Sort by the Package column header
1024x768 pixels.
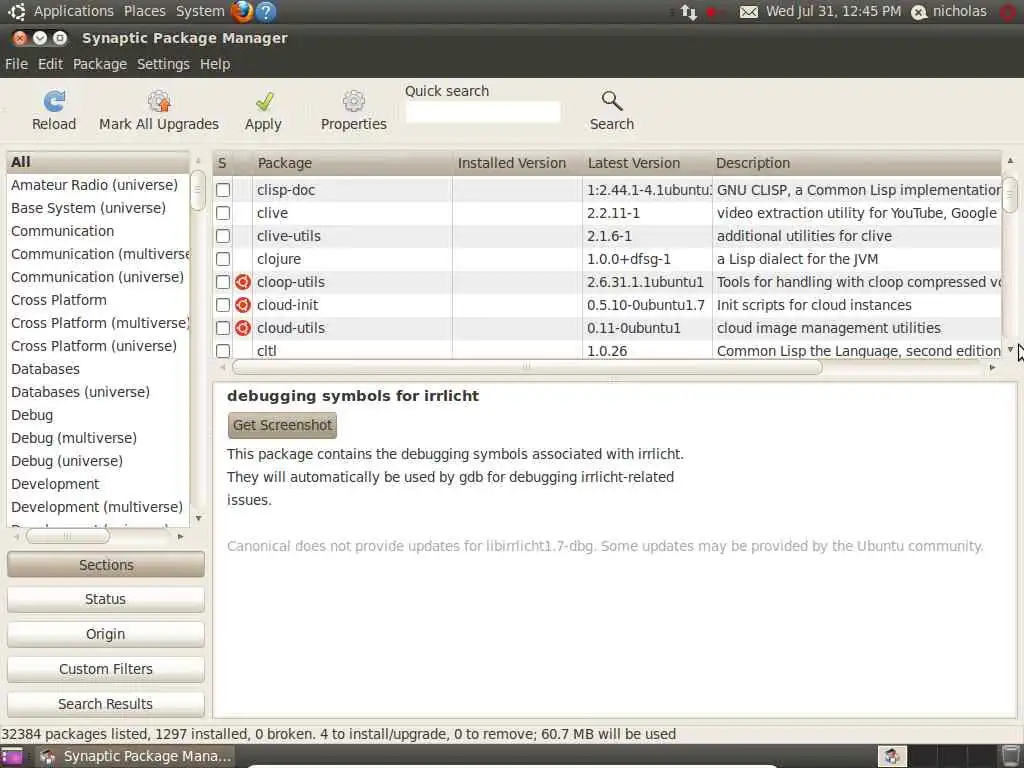pos(353,163)
